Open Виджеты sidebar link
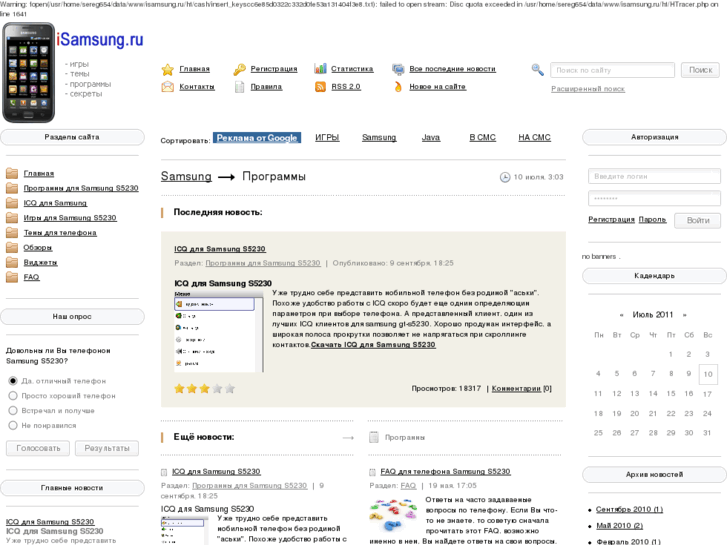Screen dimensions: 727x545 click(x=41, y=263)
